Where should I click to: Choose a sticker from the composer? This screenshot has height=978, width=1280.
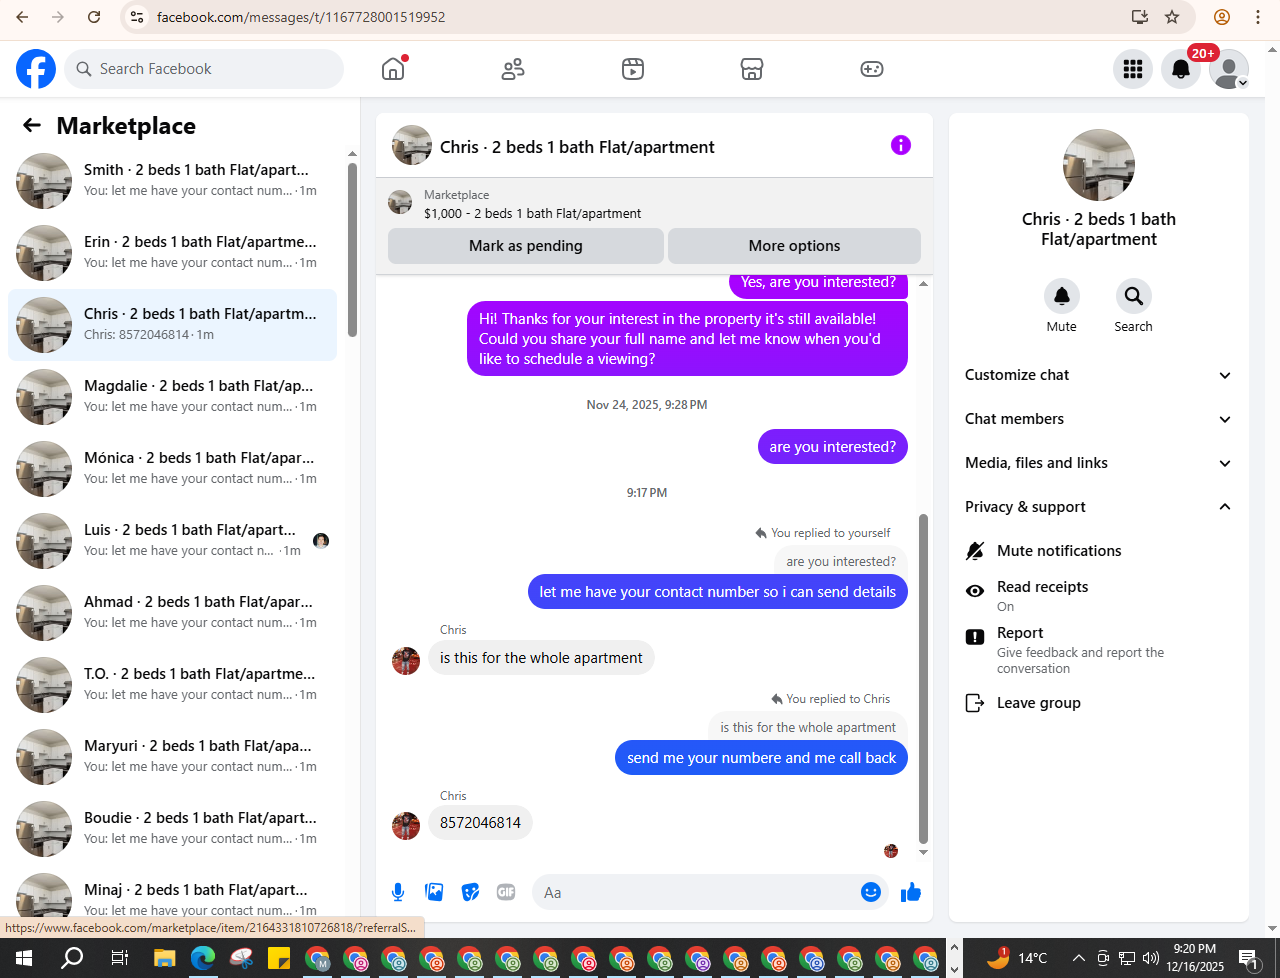[470, 892]
